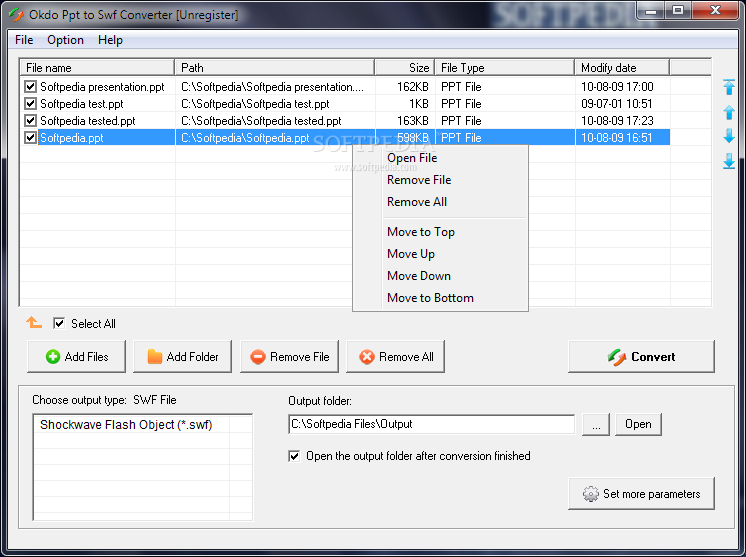Screen dimensions: 746x557
Task: Choose Open File from context menu
Action: 441,158
